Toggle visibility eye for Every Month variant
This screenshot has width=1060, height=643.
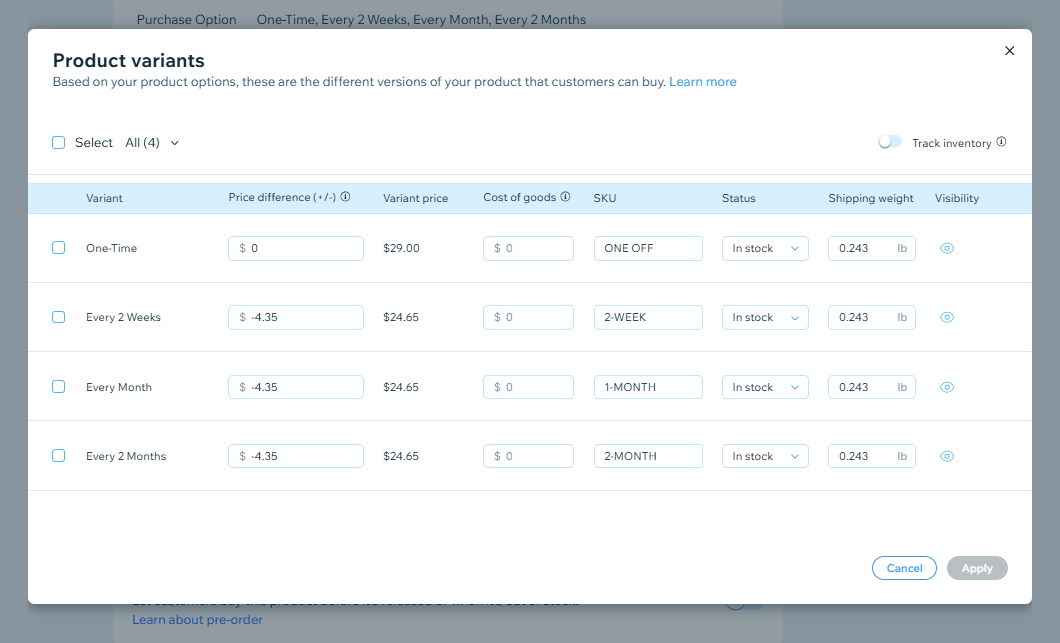[947, 387]
